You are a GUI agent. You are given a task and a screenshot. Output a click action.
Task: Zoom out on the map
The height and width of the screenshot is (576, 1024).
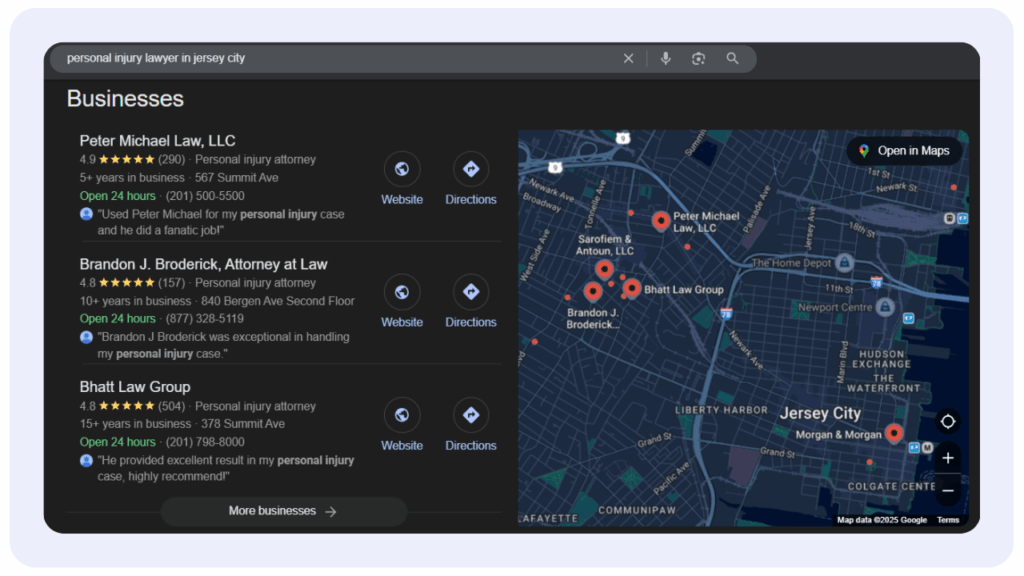(x=948, y=490)
